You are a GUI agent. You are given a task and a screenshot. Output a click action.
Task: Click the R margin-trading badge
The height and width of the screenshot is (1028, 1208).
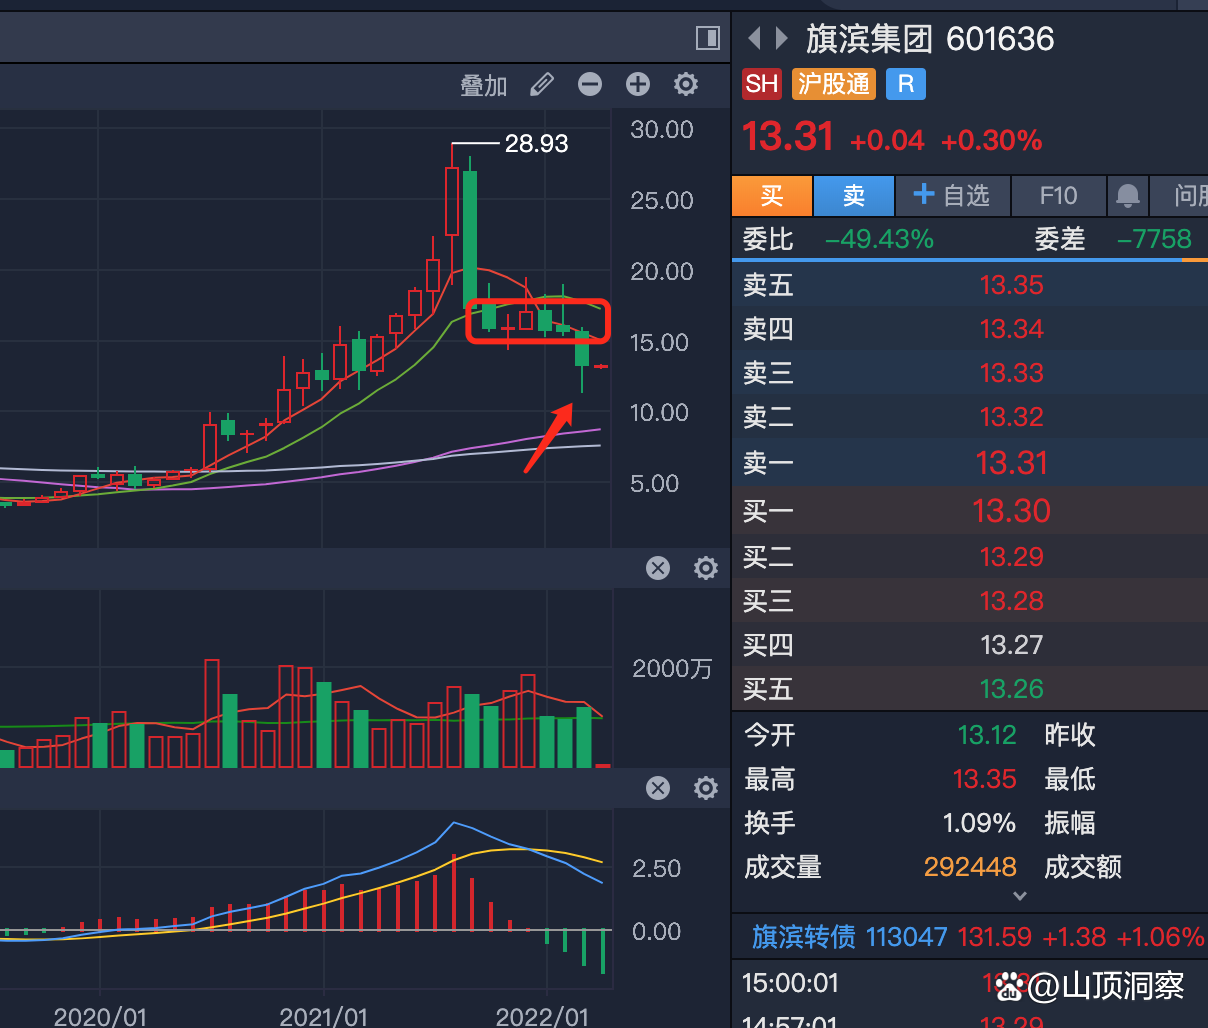[905, 84]
